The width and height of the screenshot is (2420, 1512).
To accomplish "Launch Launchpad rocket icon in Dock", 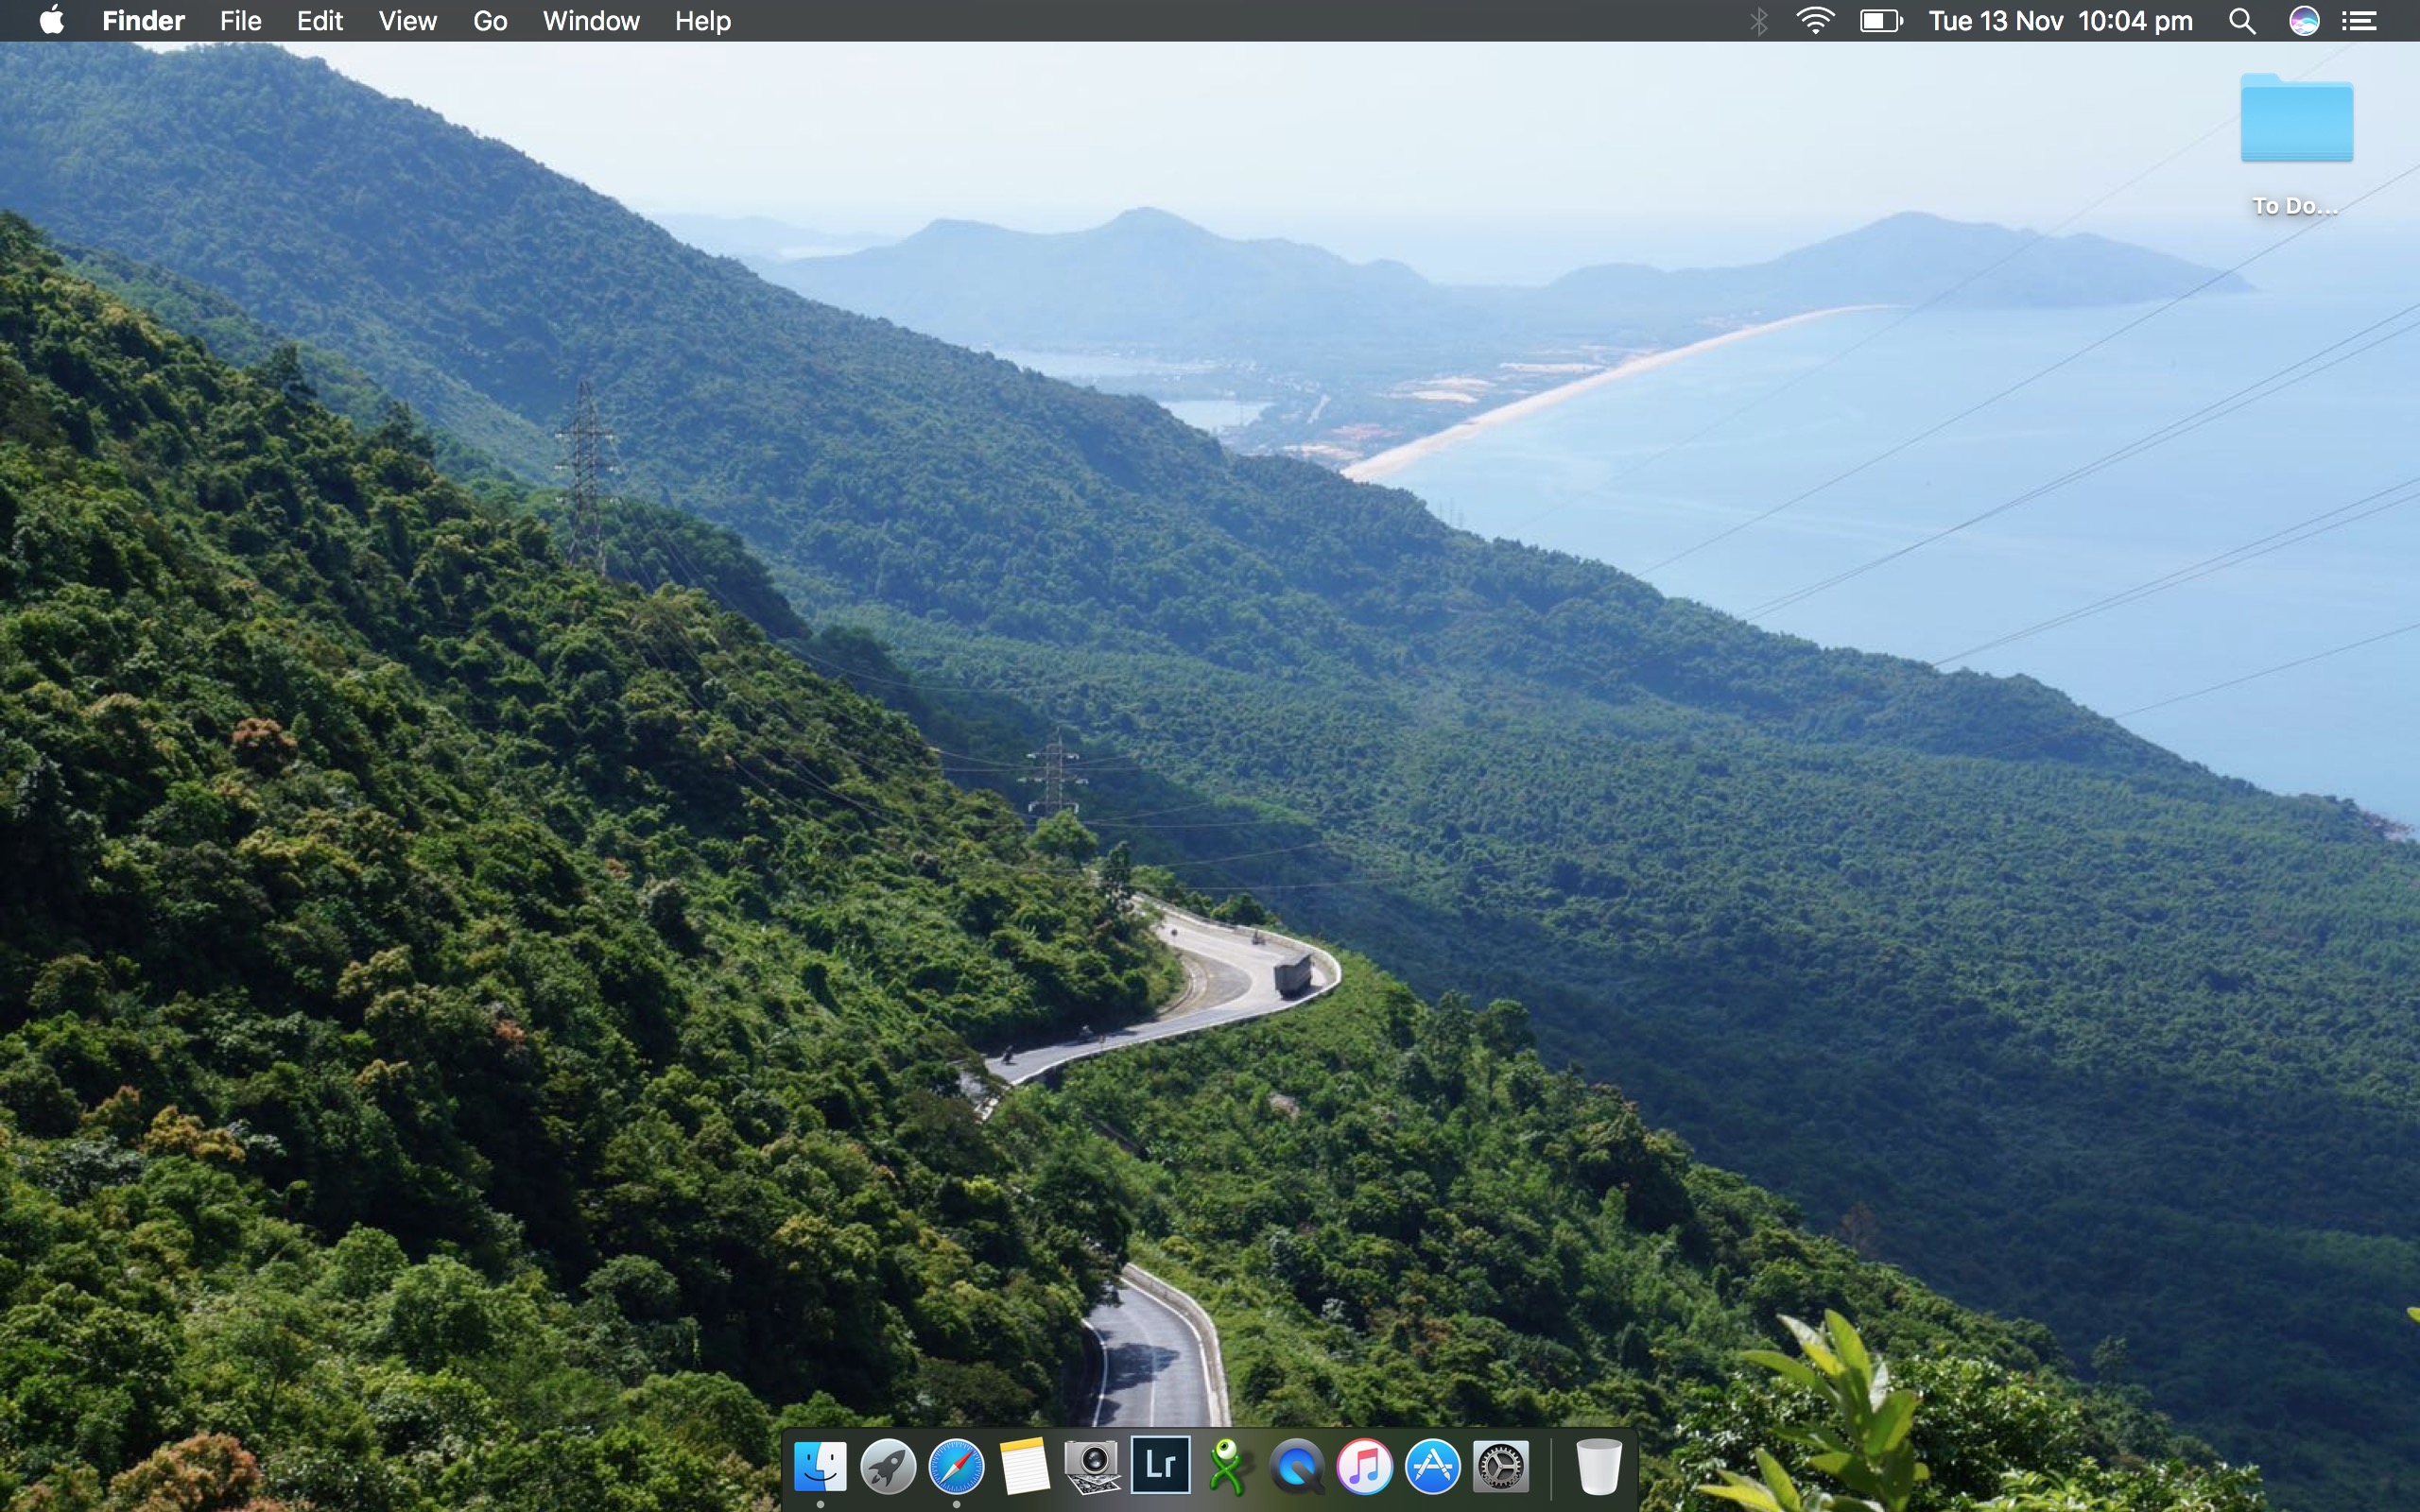I will [888, 1467].
